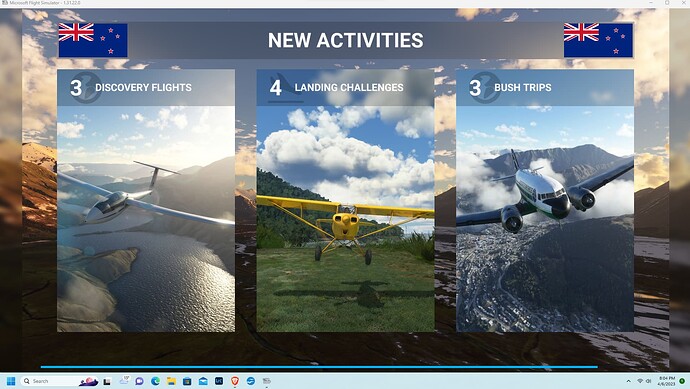Open the Mail app from taskbar
Viewport: 690px width, 389px height.
click(x=203, y=381)
